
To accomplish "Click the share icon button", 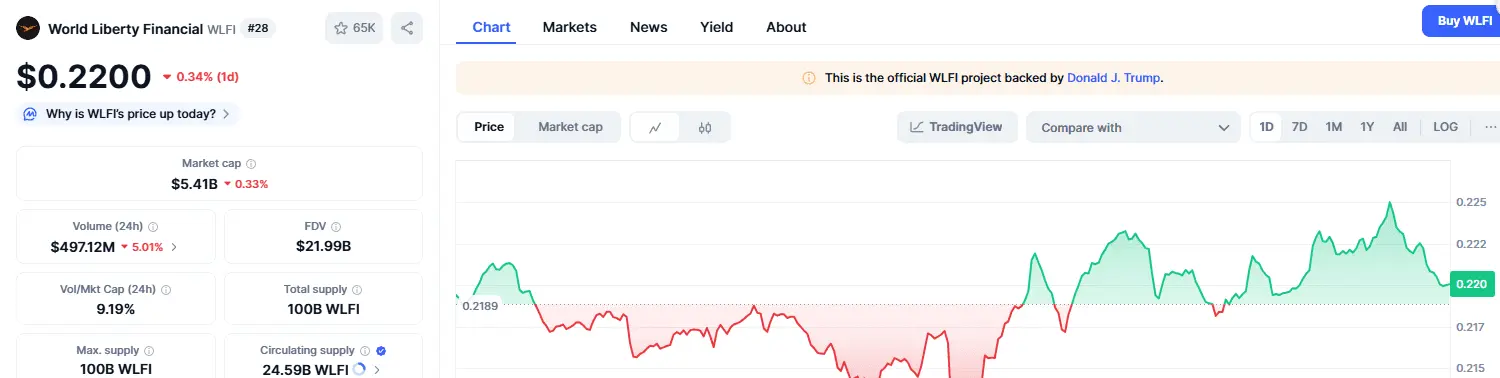I will 407,28.
